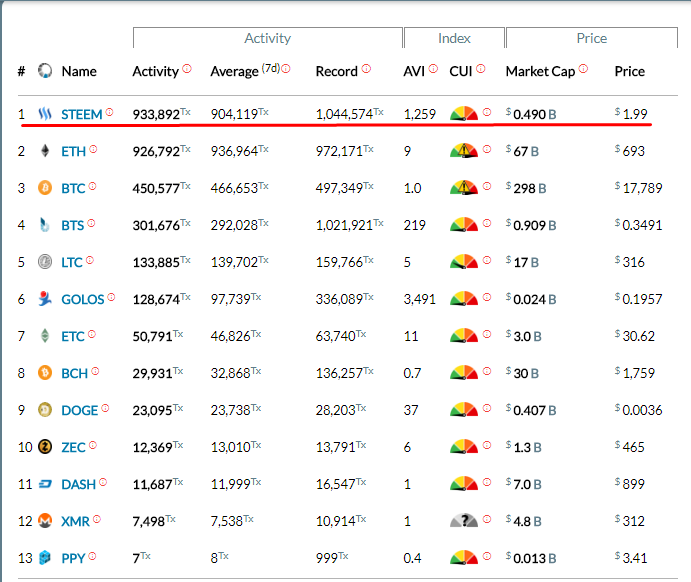The image size is (691, 582).
Task: Click the info icon right of BCH gauge
Action: pyautogui.click(x=487, y=371)
